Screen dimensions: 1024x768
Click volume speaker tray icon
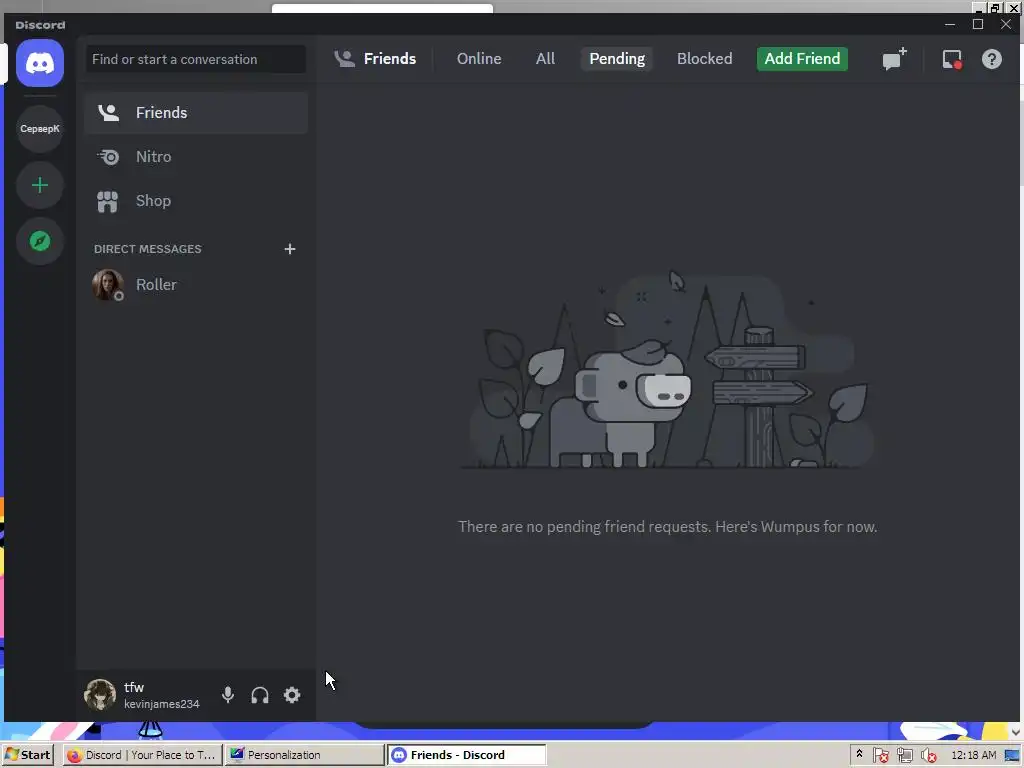(x=928, y=756)
